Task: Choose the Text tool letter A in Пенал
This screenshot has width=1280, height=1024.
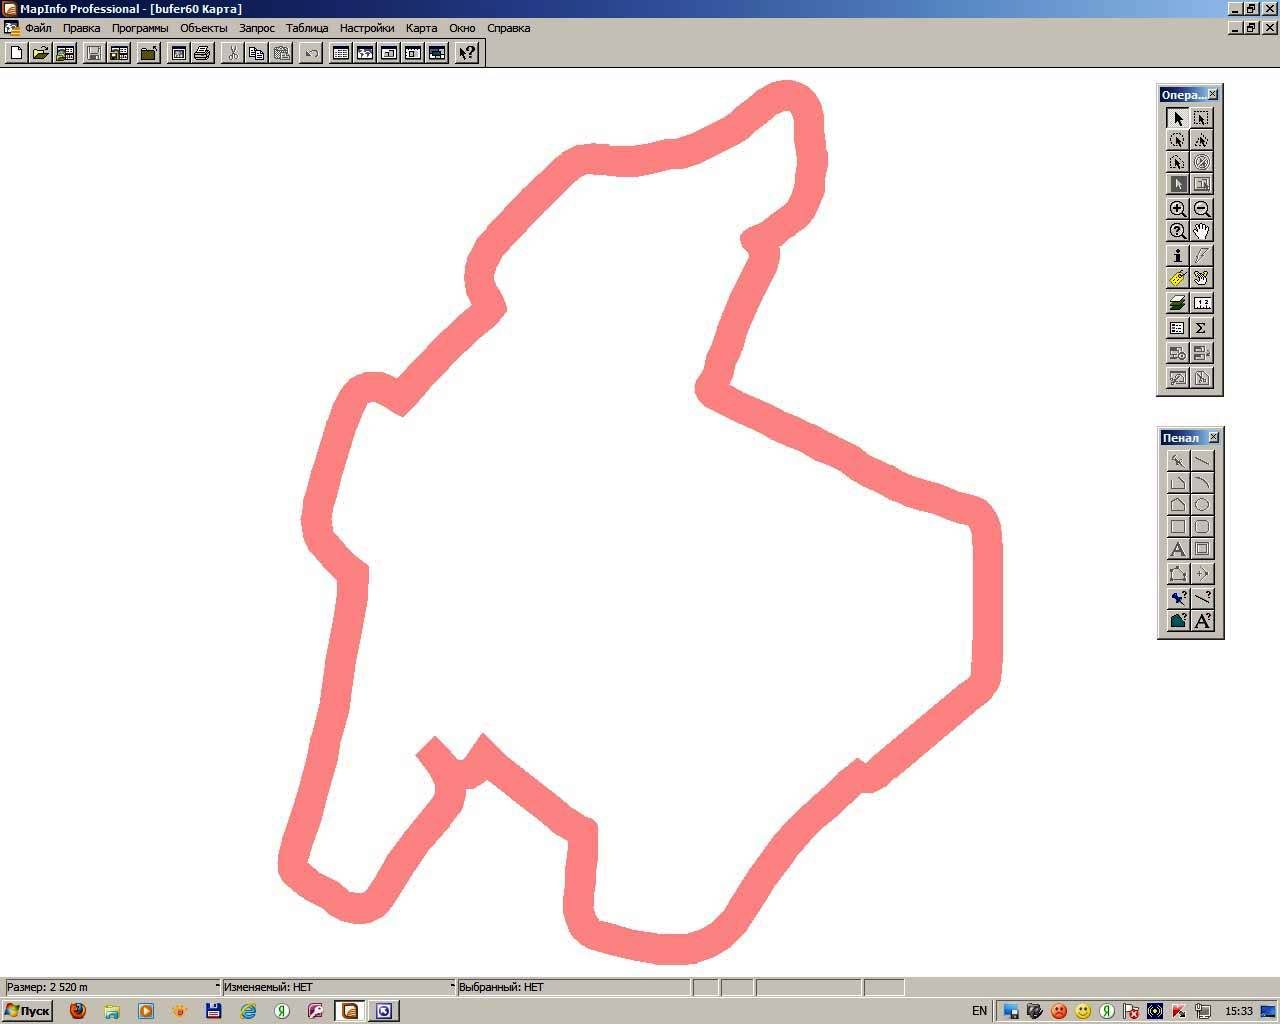Action: pyautogui.click(x=1177, y=549)
